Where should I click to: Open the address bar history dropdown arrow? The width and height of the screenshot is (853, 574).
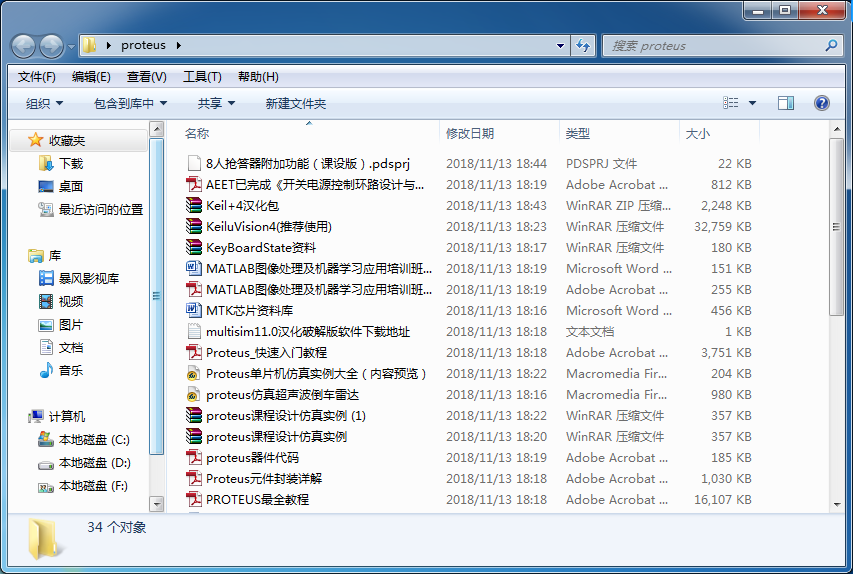pyautogui.click(x=560, y=46)
